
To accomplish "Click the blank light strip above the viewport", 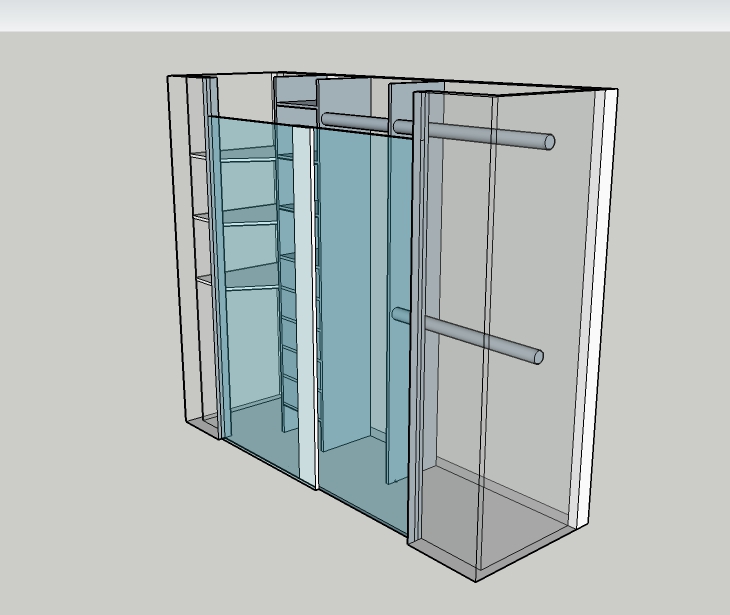I will [365, 14].
